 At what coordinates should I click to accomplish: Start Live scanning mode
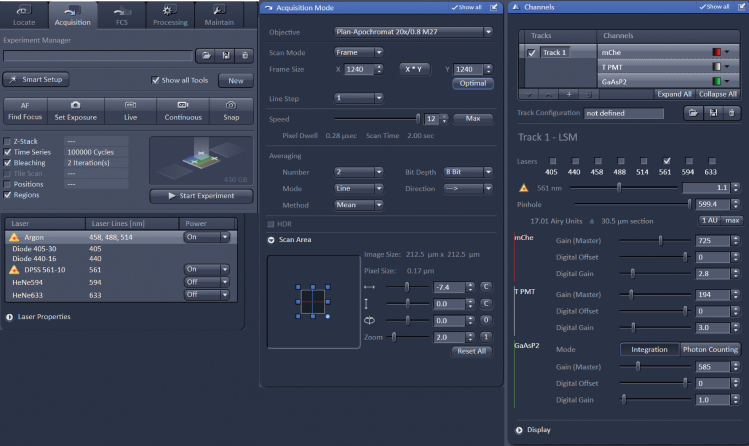(x=128, y=103)
